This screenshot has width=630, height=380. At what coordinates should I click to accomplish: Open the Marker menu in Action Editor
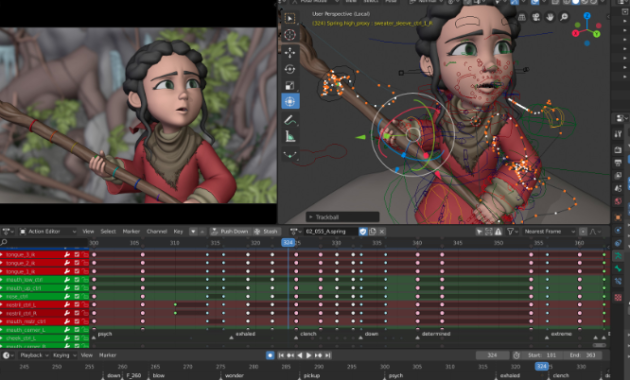[131, 231]
